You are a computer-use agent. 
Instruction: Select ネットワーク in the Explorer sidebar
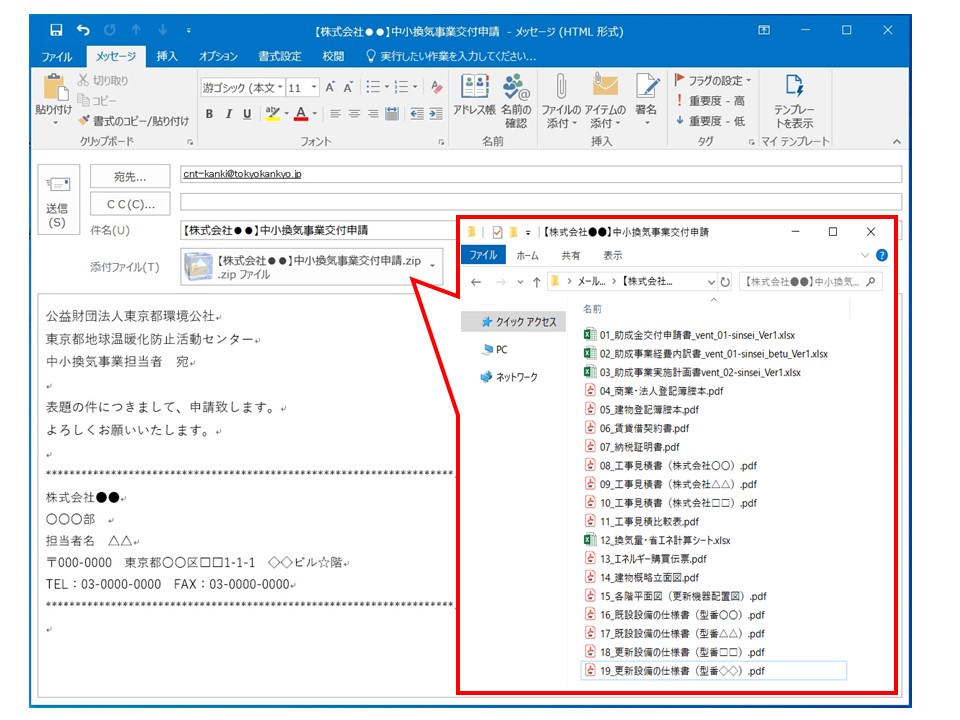click(x=509, y=377)
